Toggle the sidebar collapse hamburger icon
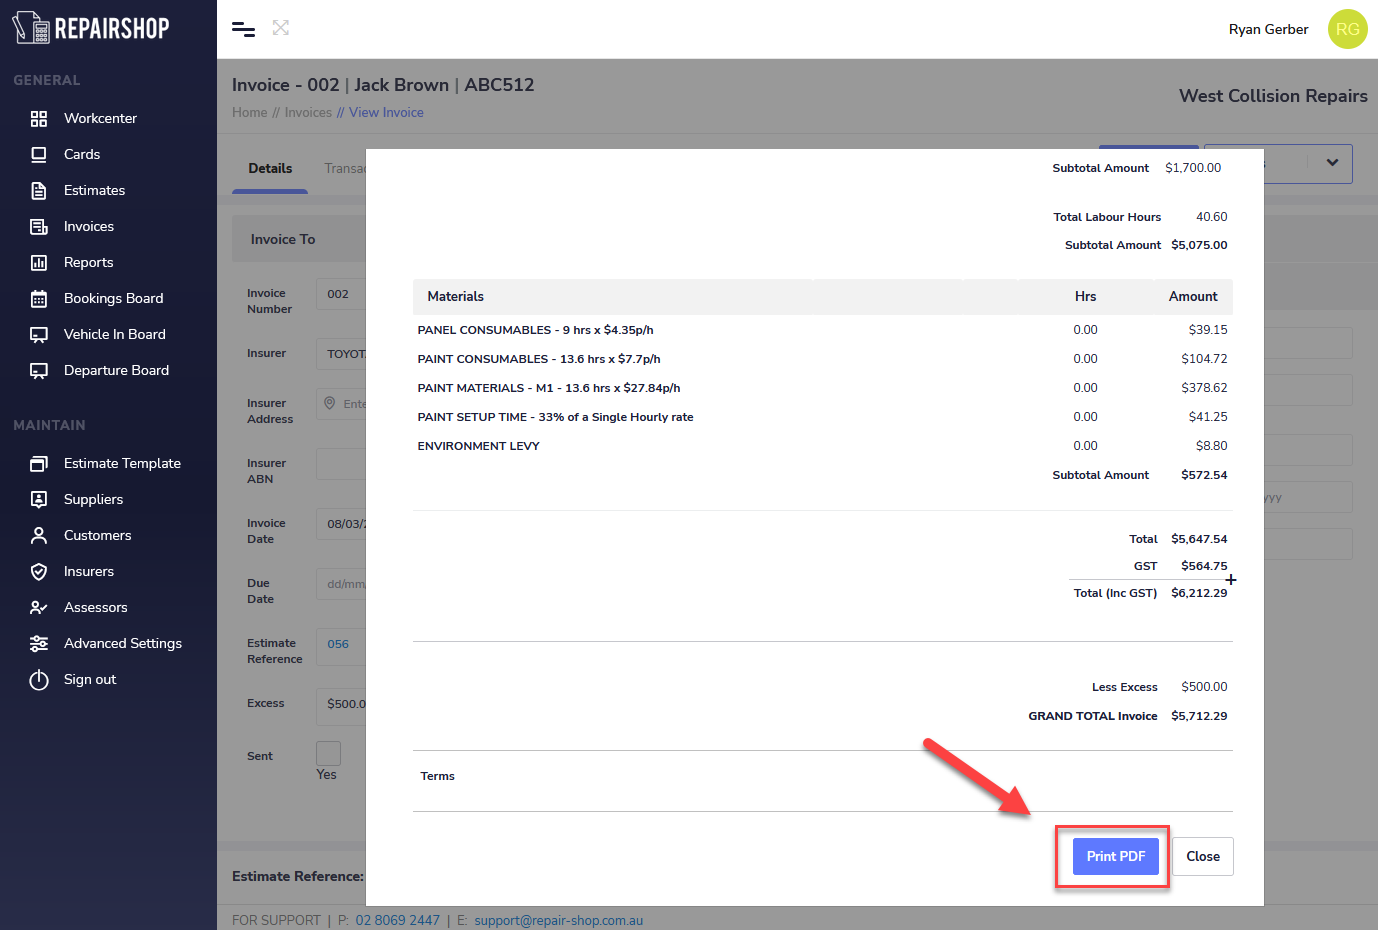This screenshot has height=930, width=1378. (x=243, y=29)
